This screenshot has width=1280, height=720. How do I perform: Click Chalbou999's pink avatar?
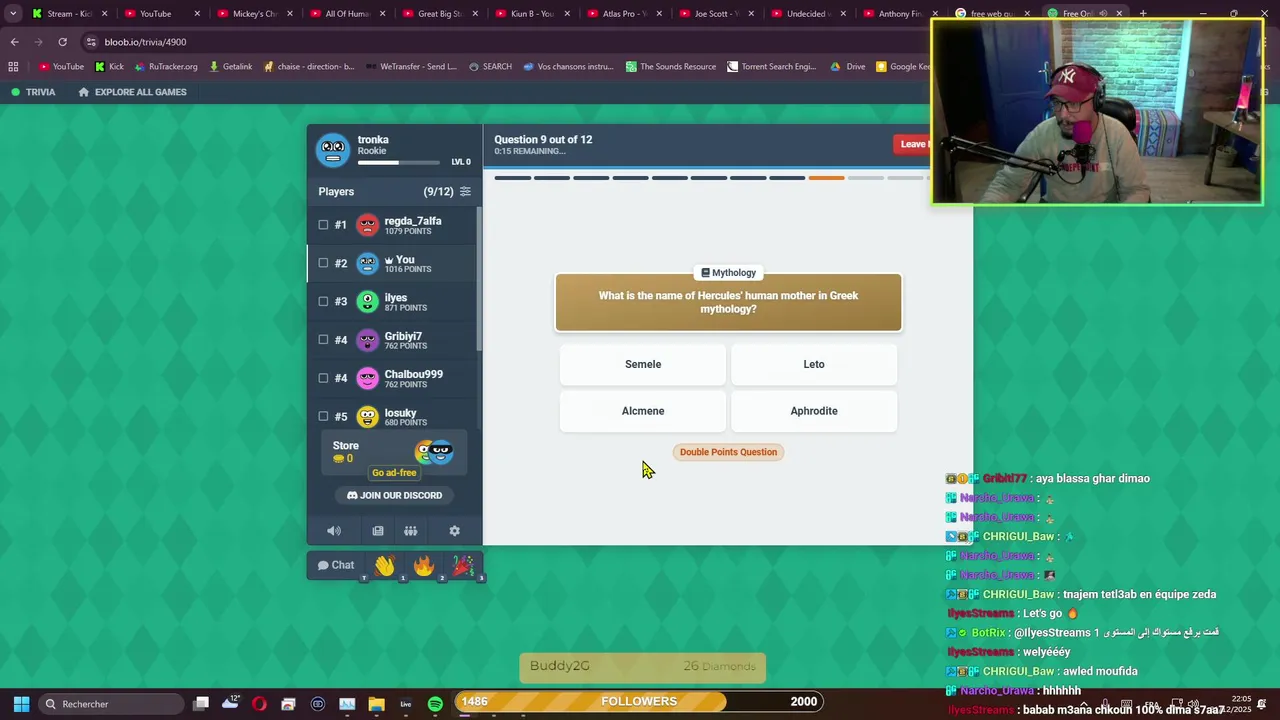pyautogui.click(x=368, y=378)
